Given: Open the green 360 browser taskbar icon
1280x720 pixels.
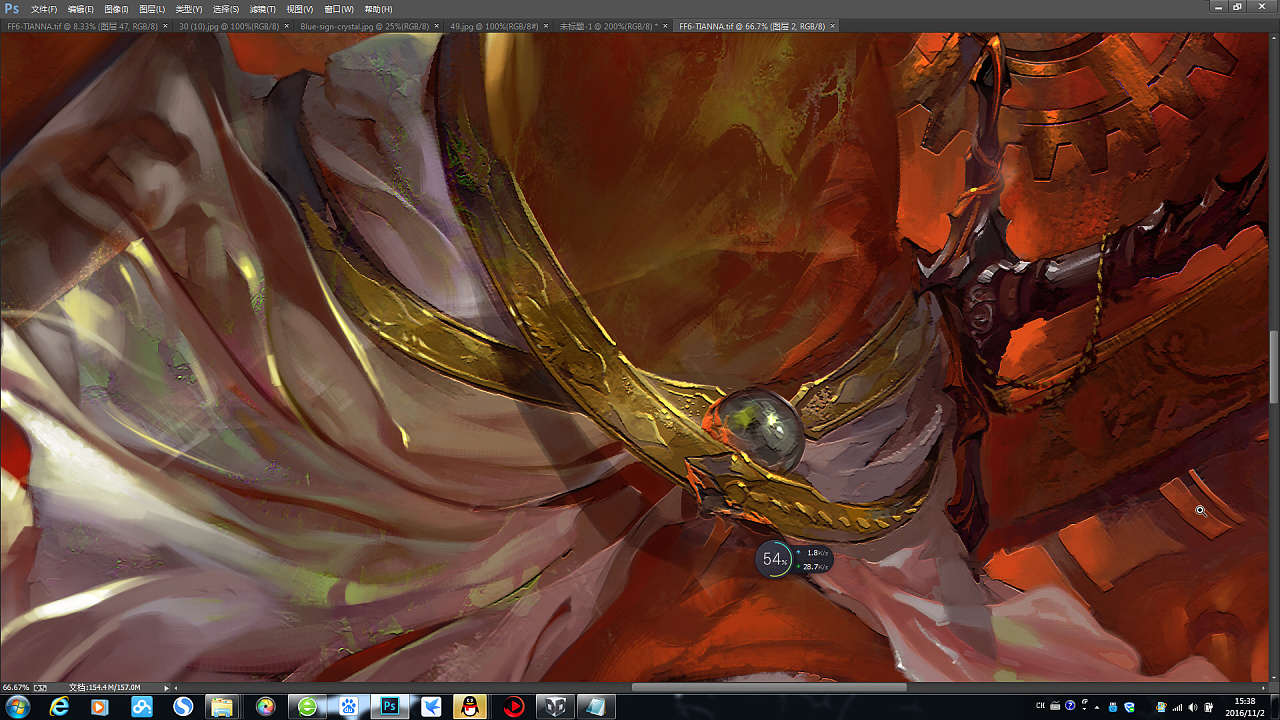Looking at the screenshot, I should click(x=307, y=707).
